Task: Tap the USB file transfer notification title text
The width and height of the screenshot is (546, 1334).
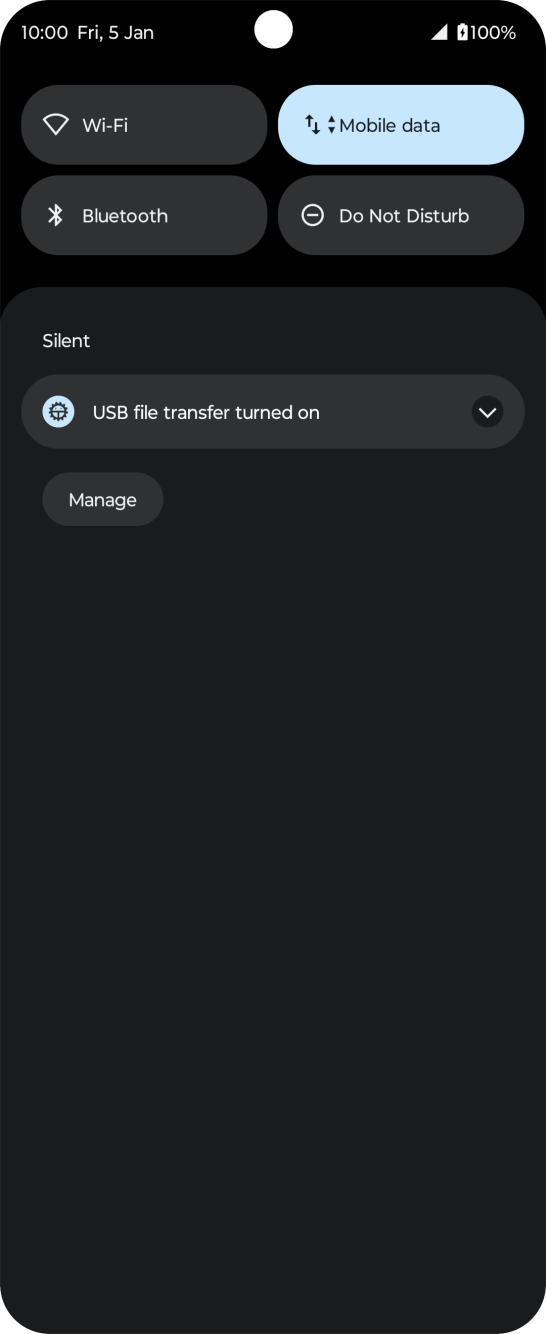Action: tap(206, 412)
